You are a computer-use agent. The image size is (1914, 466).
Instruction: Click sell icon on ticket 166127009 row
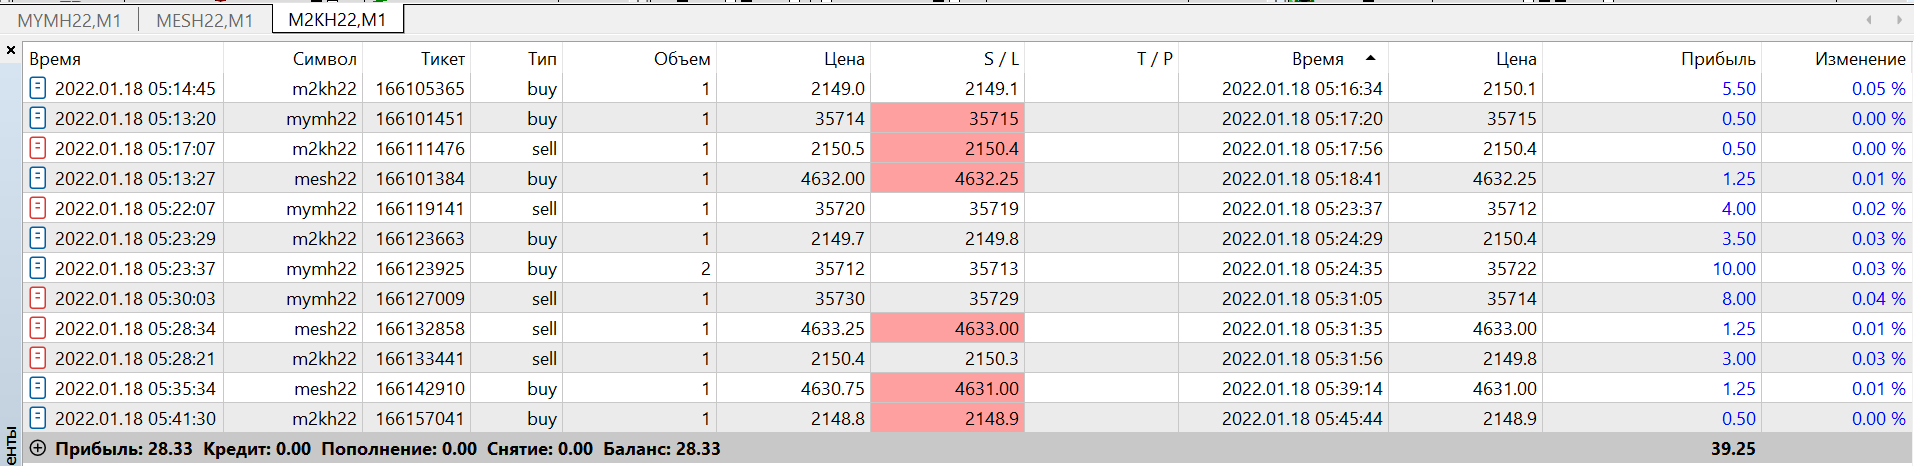point(38,298)
